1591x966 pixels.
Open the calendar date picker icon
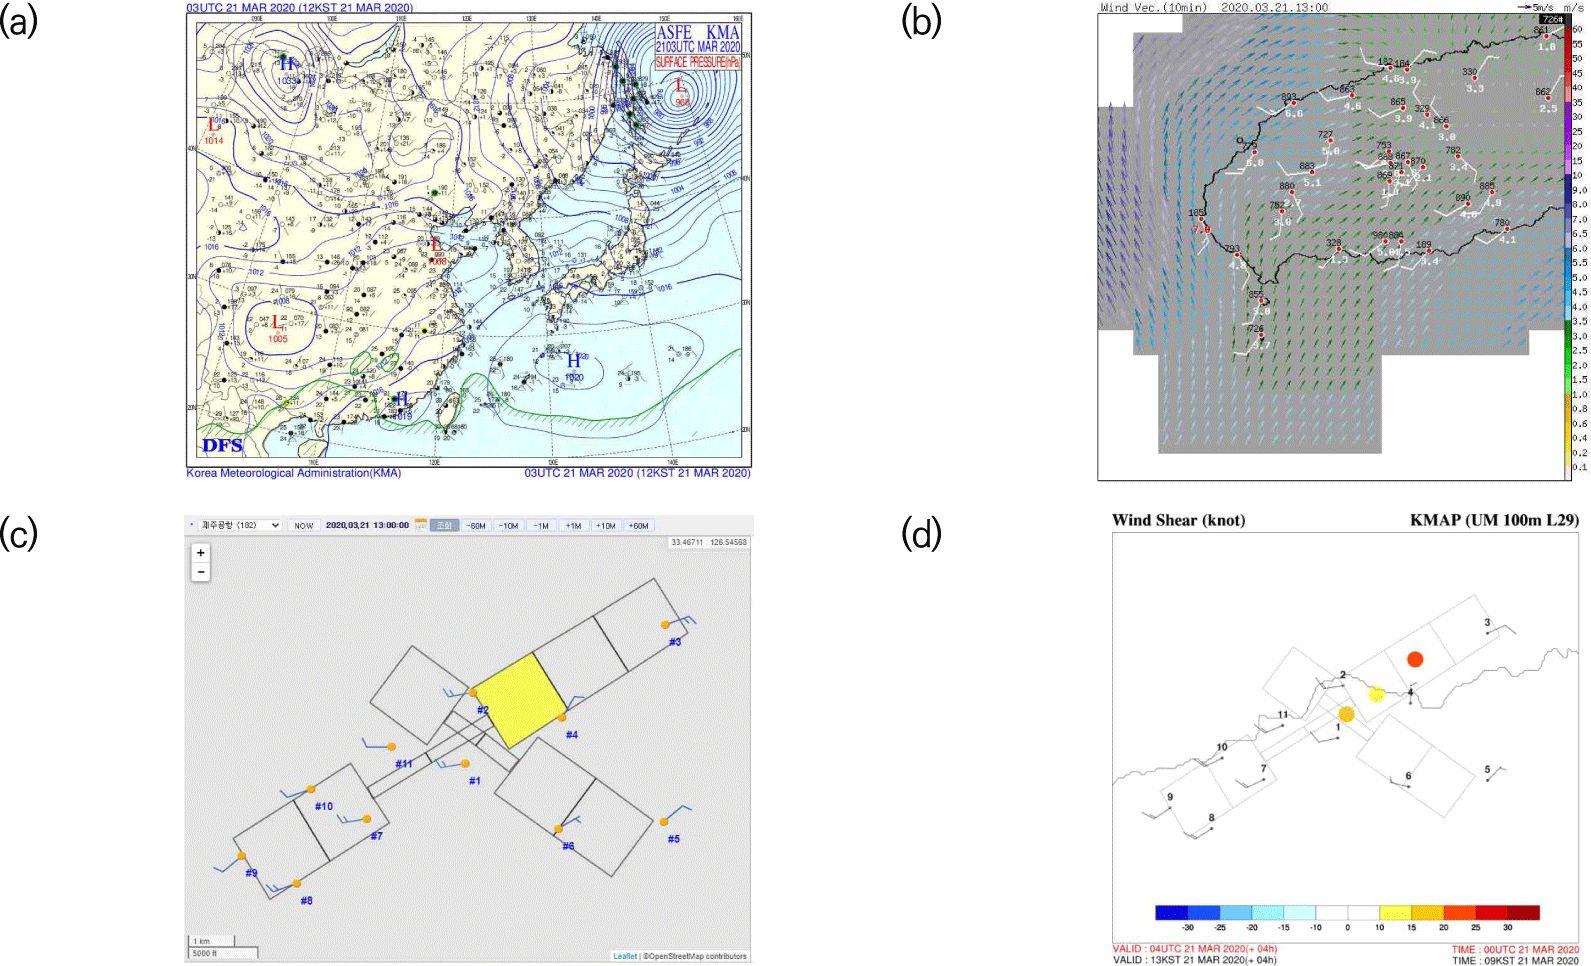point(421,524)
